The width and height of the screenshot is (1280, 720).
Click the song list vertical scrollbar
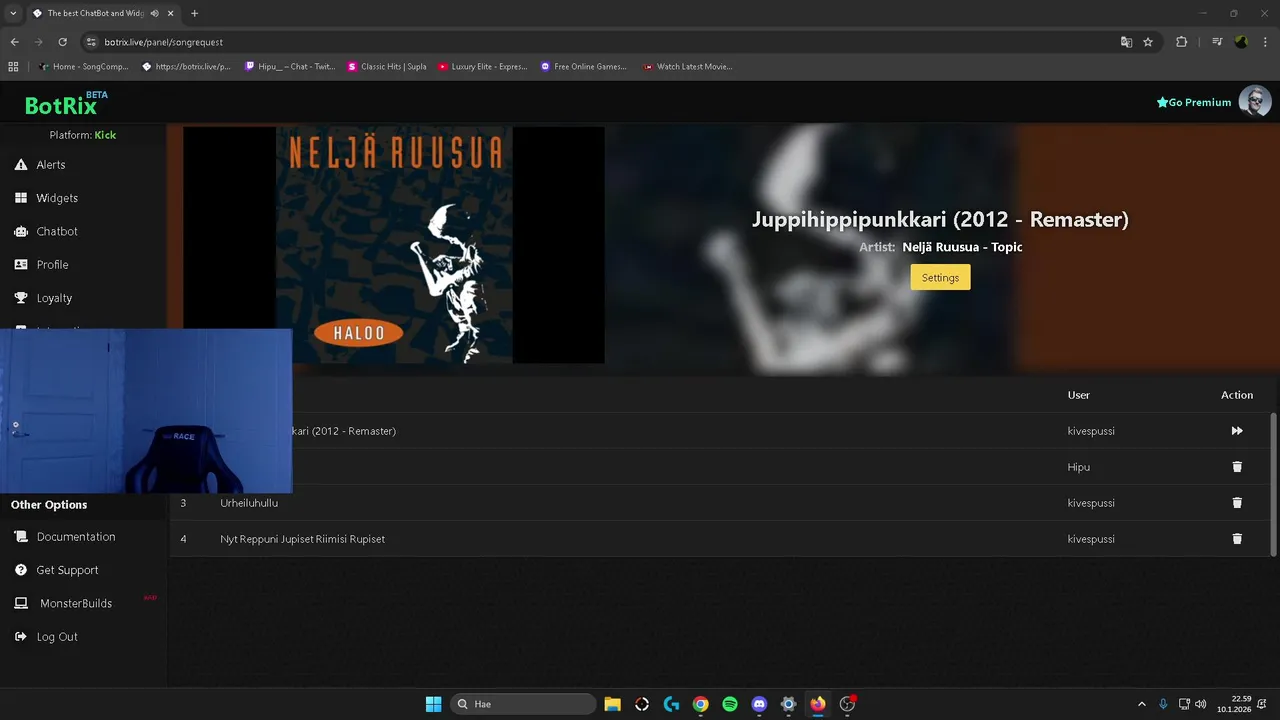[1273, 484]
